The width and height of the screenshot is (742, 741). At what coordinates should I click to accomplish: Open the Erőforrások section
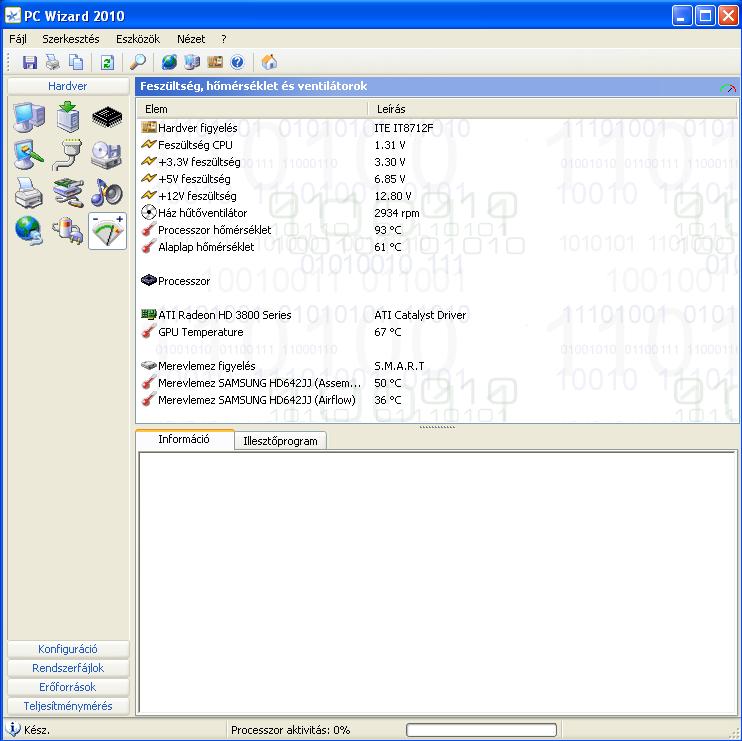point(68,687)
